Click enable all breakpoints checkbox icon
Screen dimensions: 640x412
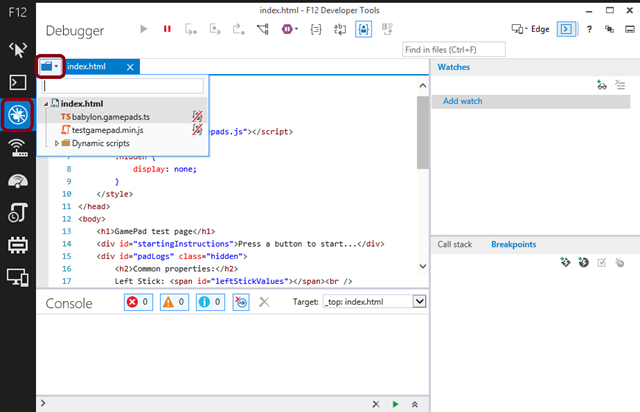(x=602, y=263)
